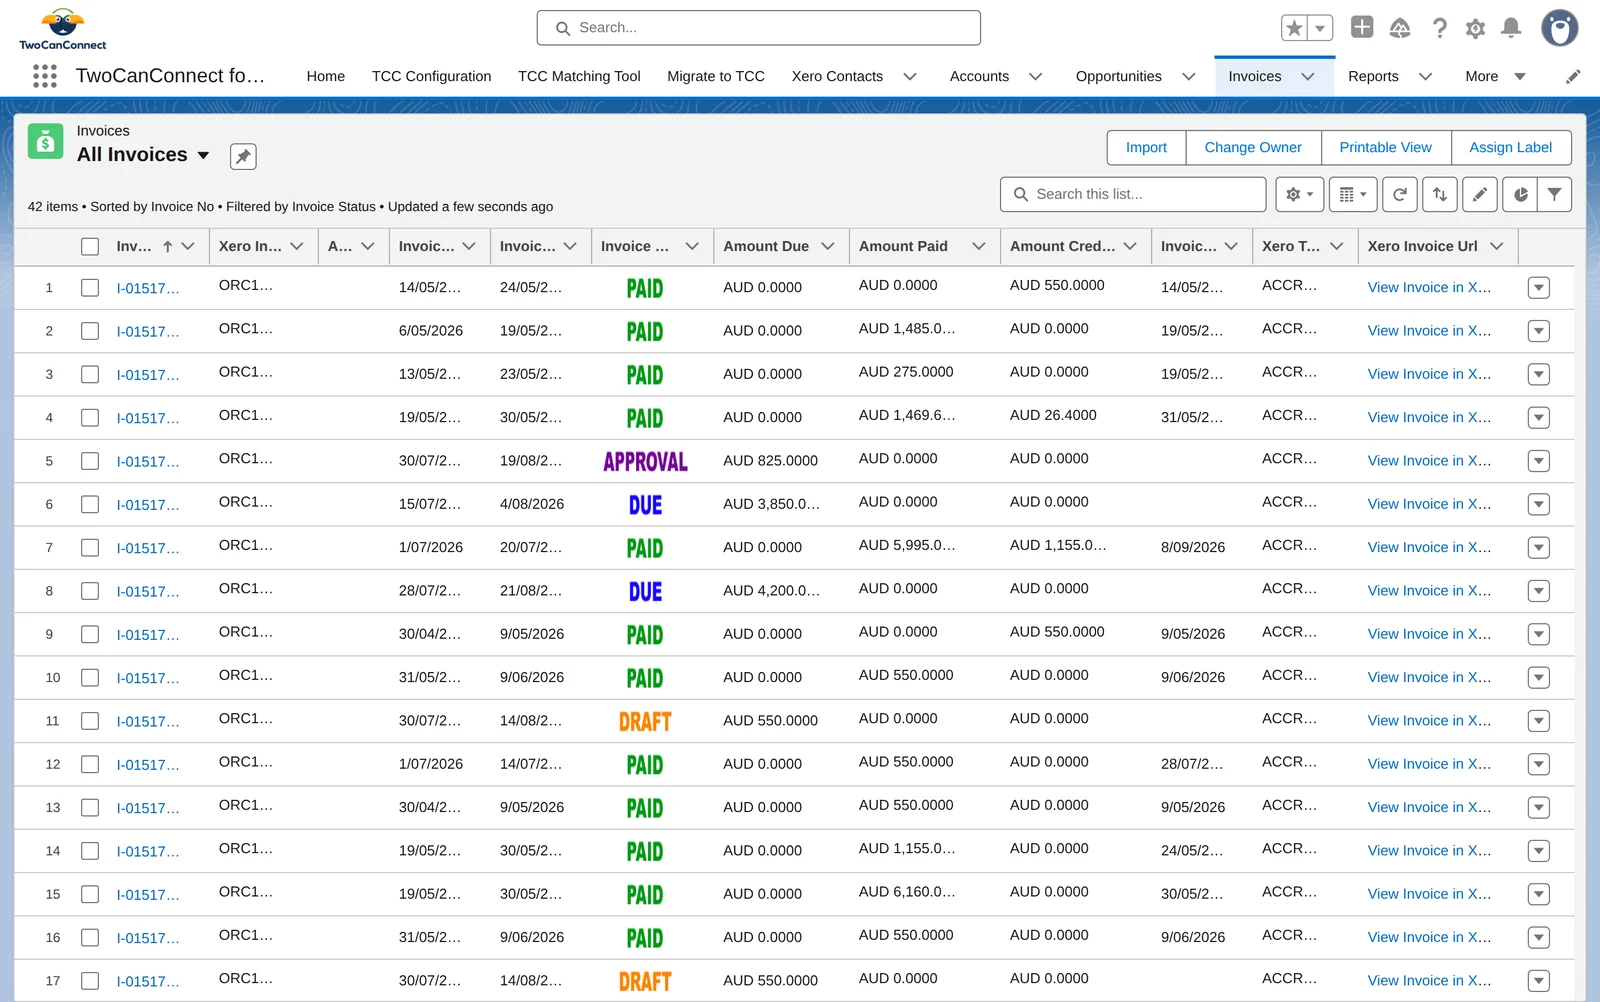Open Xero Invoice Url column menu chevron
This screenshot has width=1600, height=1002.
[1497, 246]
